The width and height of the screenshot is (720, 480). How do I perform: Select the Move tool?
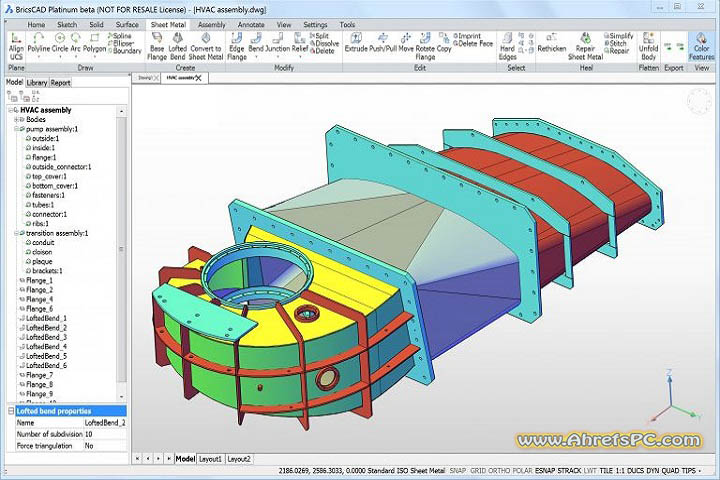click(x=406, y=43)
